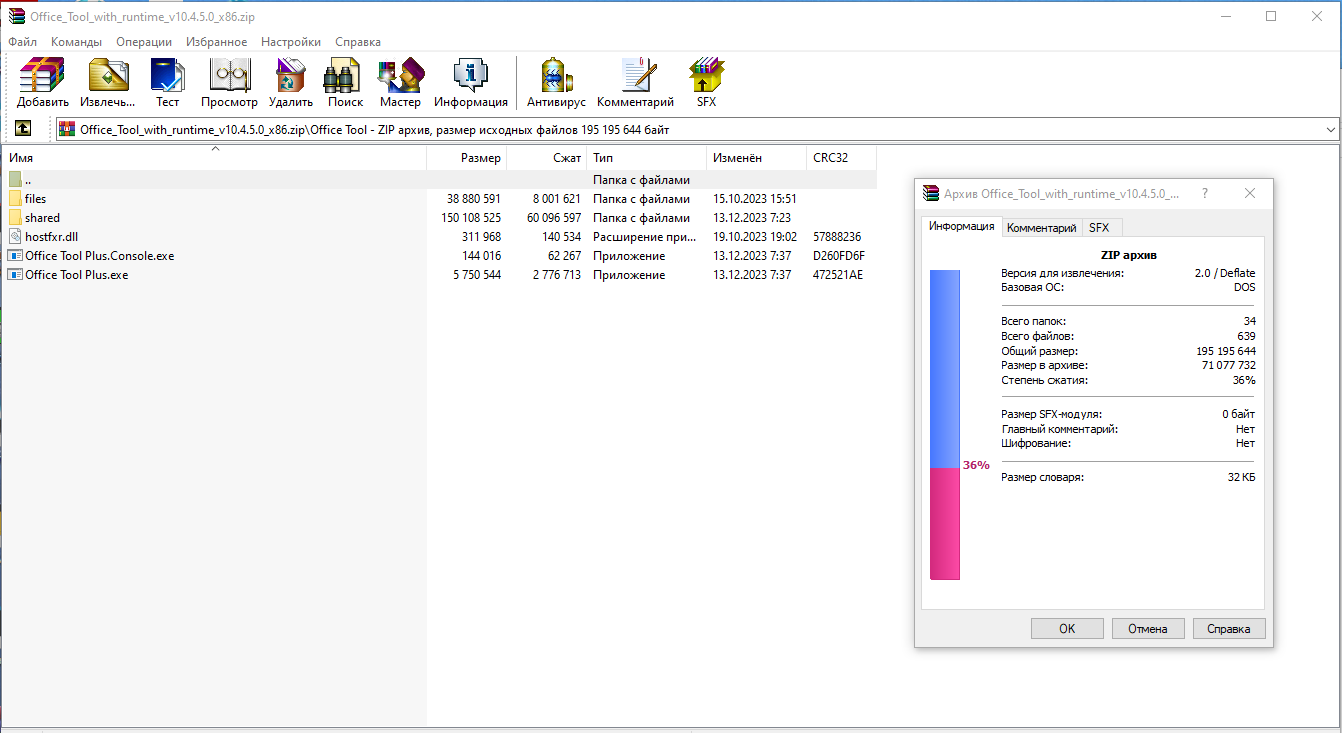Click the Антивирус scan icon

(555, 82)
